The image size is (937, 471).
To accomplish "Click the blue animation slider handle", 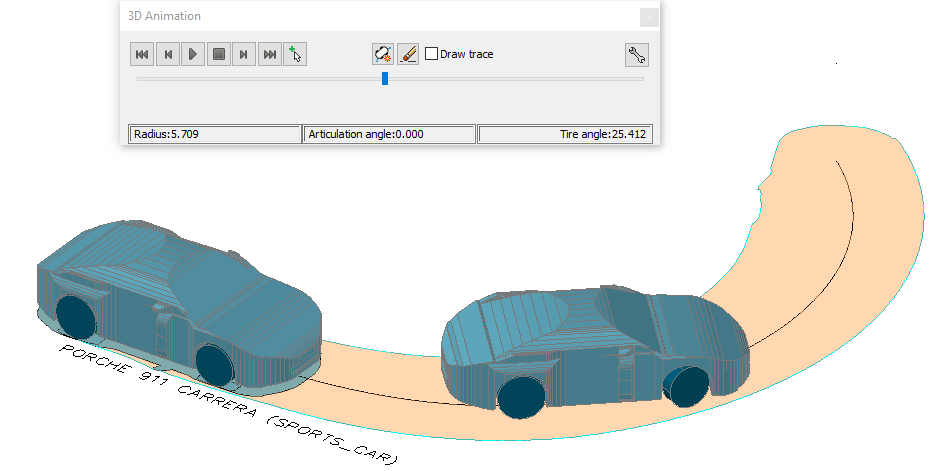I will (x=385, y=78).
